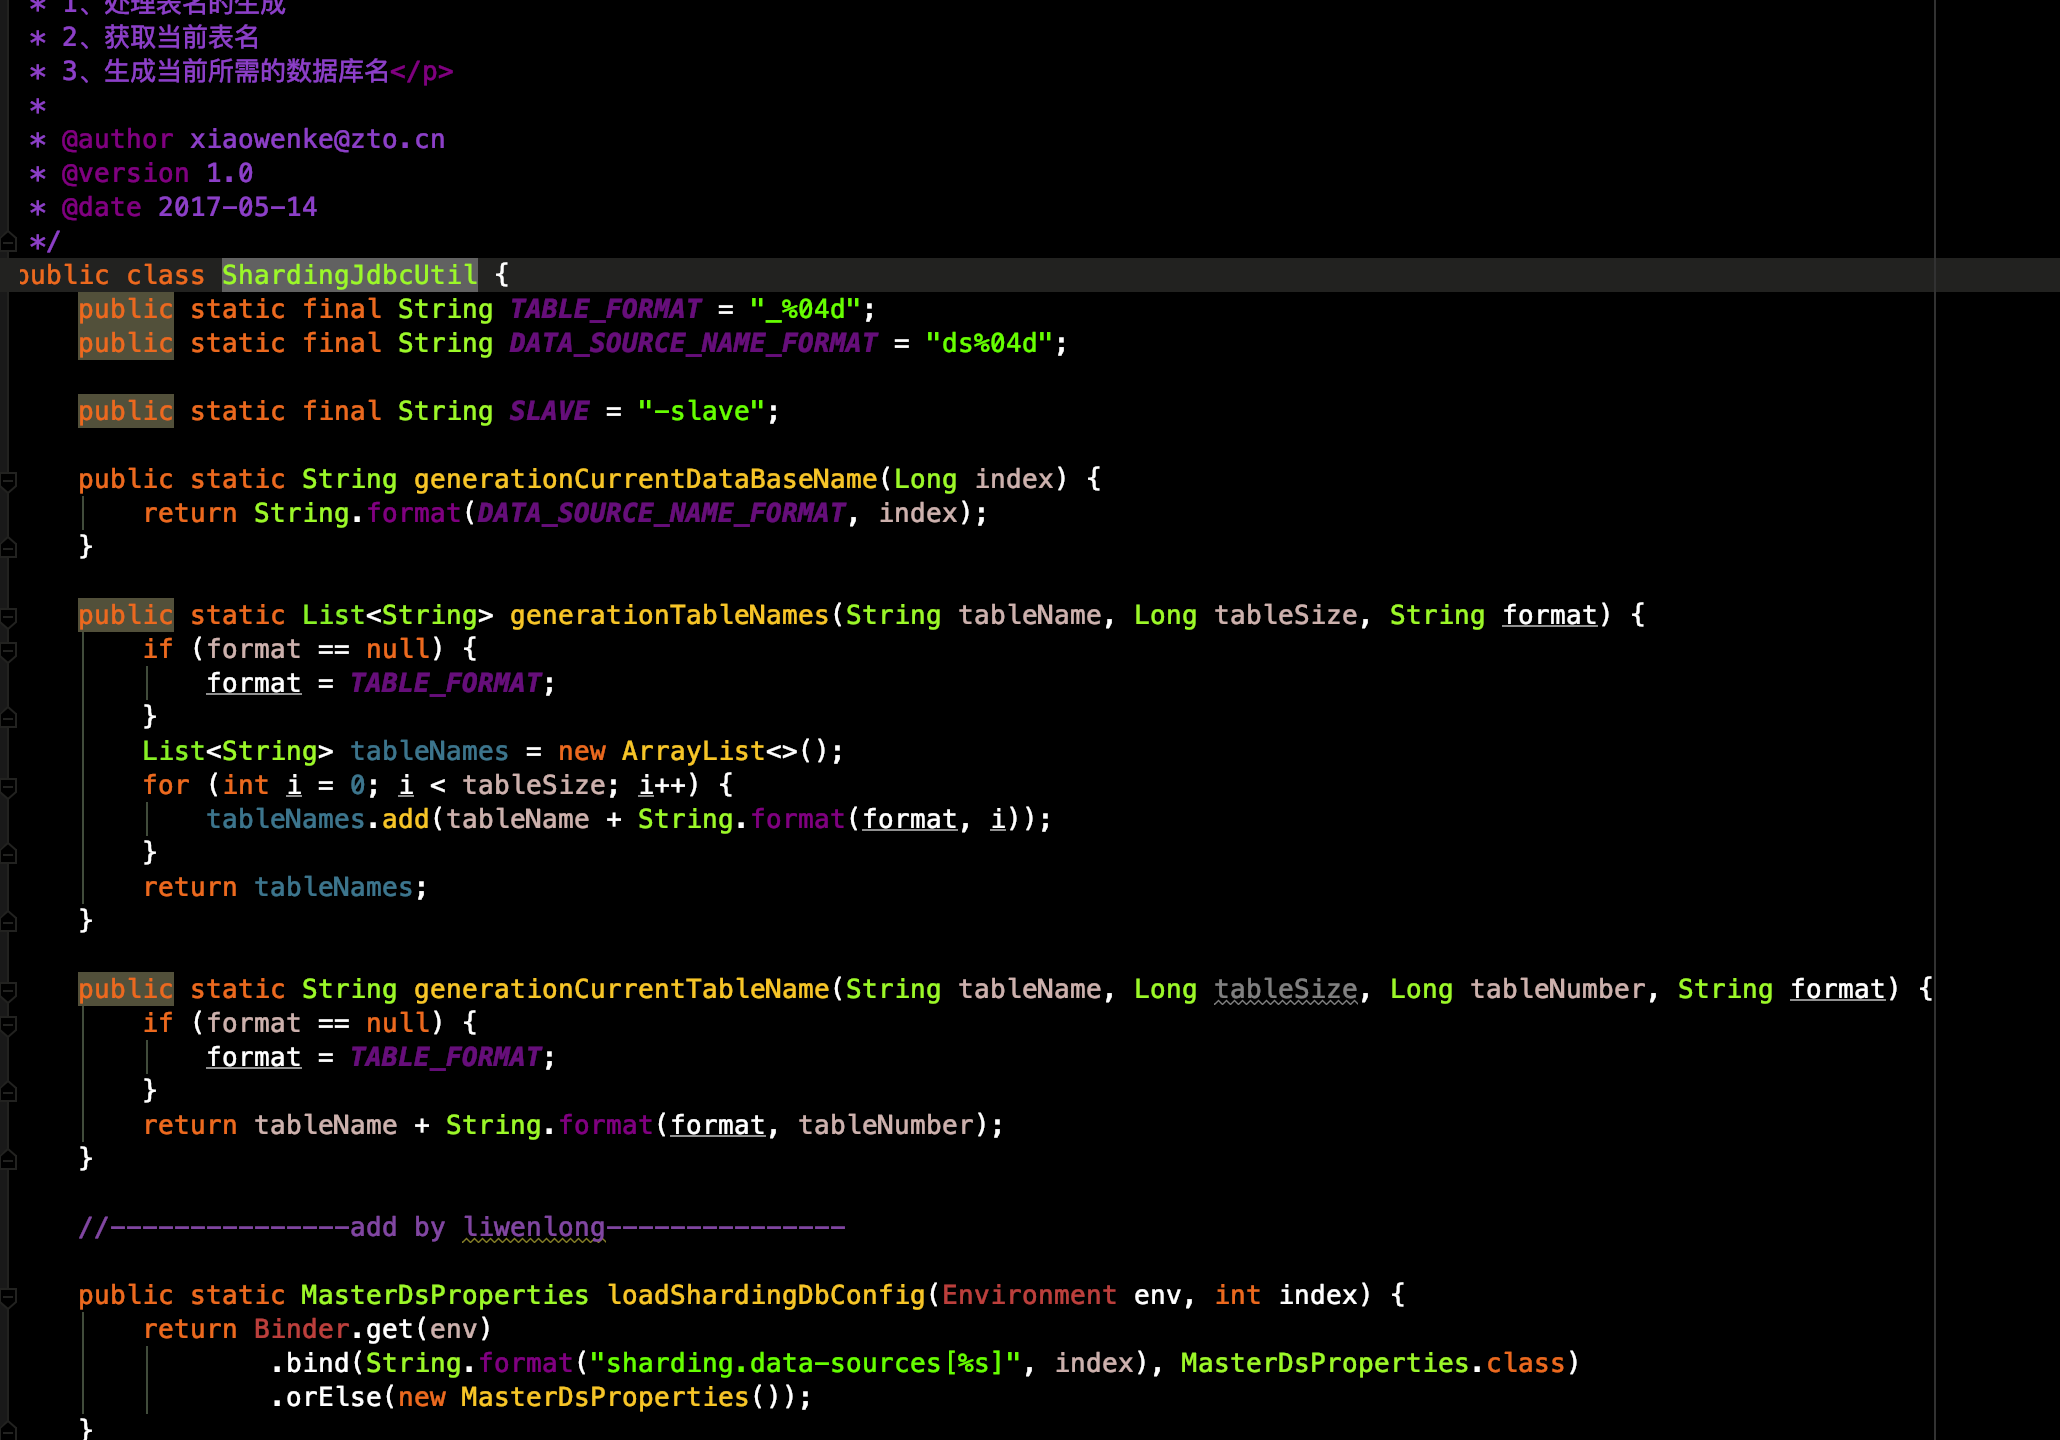Click the add call on tableNames
The image size is (2060, 1440).
(x=405, y=819)
